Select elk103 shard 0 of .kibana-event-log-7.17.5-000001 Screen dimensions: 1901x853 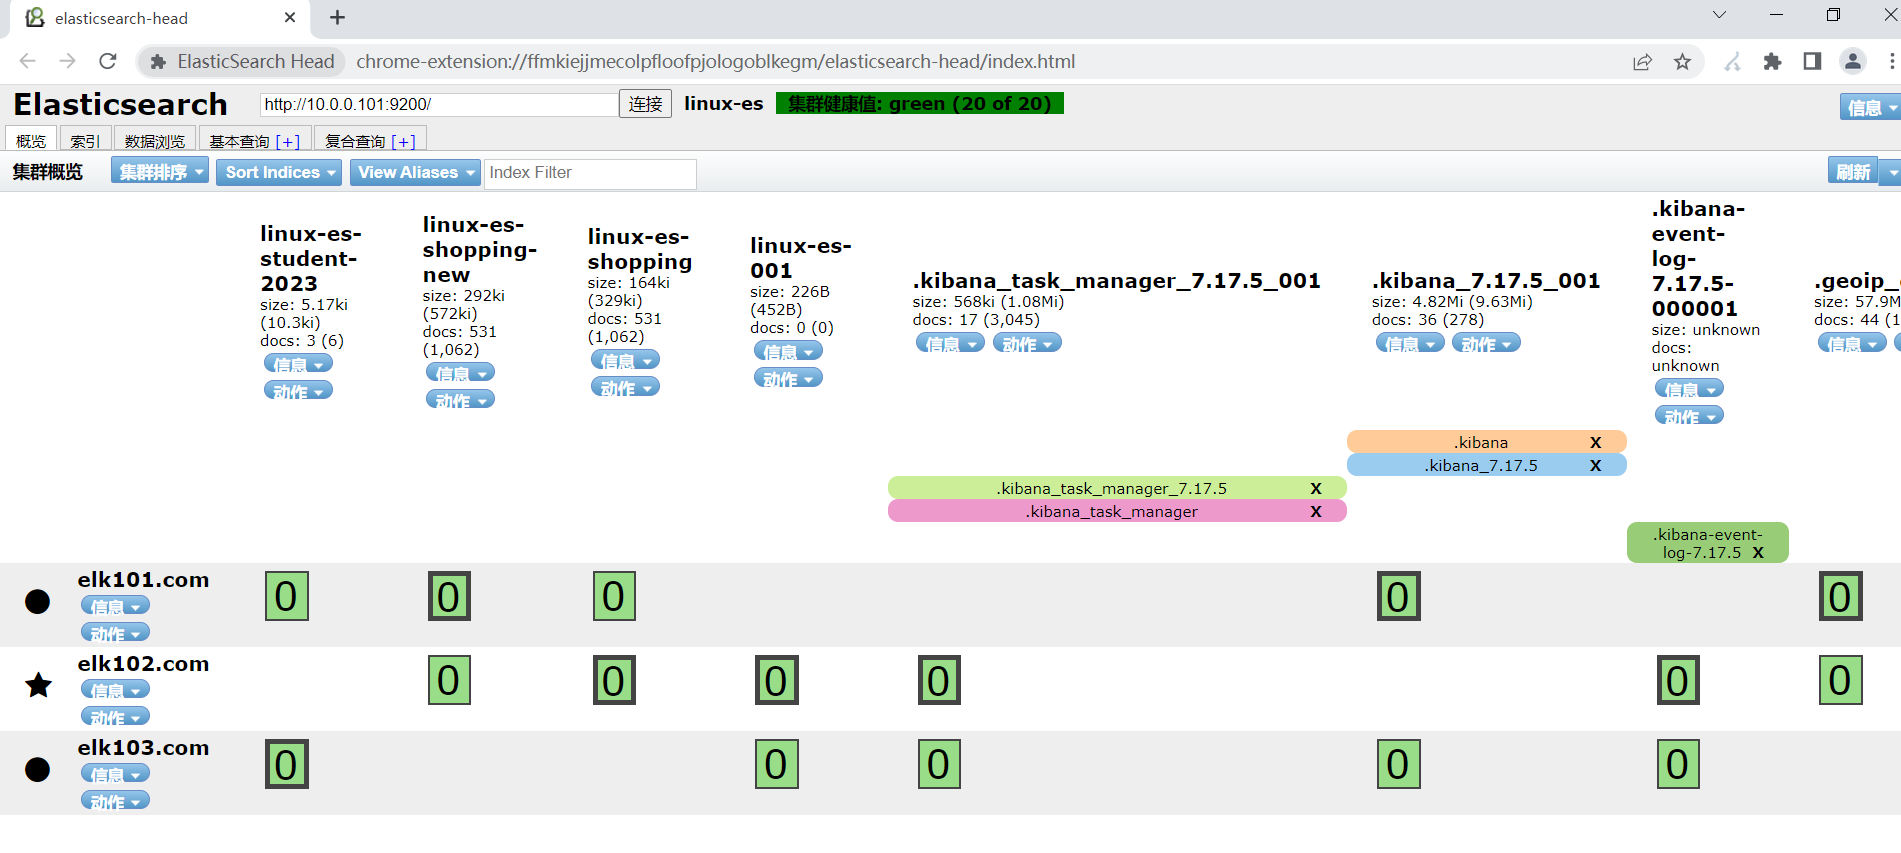(x=1678, y=764)
